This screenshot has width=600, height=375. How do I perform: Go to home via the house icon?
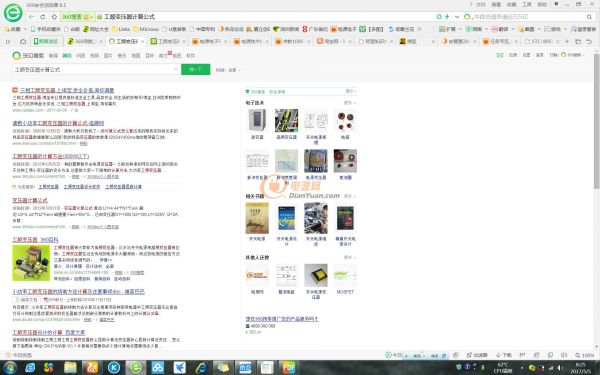tap(54, 17)
